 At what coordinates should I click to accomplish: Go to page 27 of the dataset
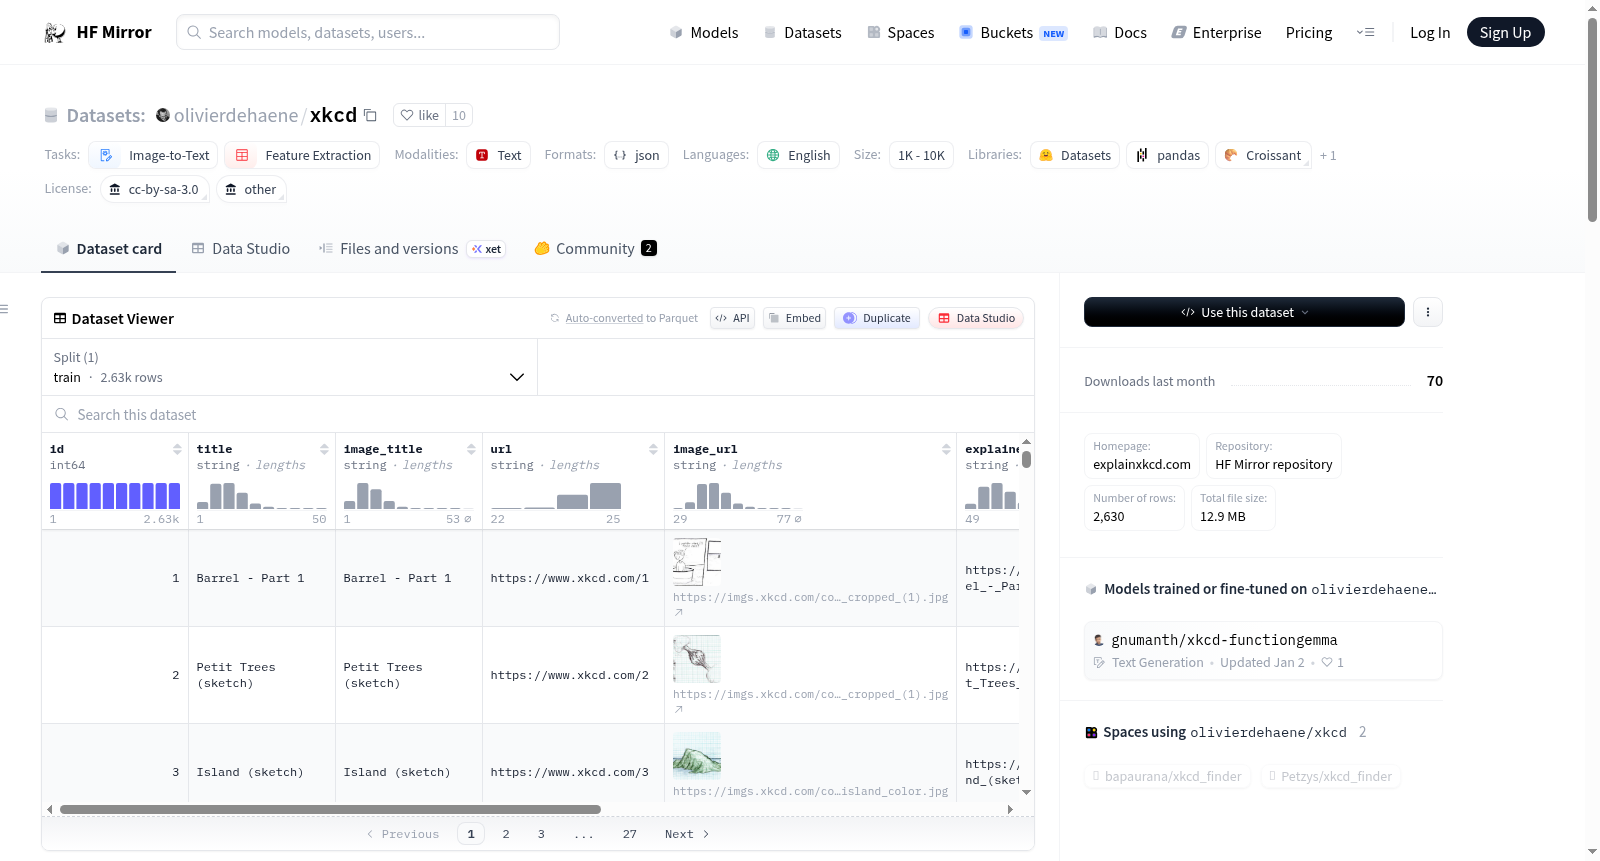pyautogui.click(x=630, y=834)
